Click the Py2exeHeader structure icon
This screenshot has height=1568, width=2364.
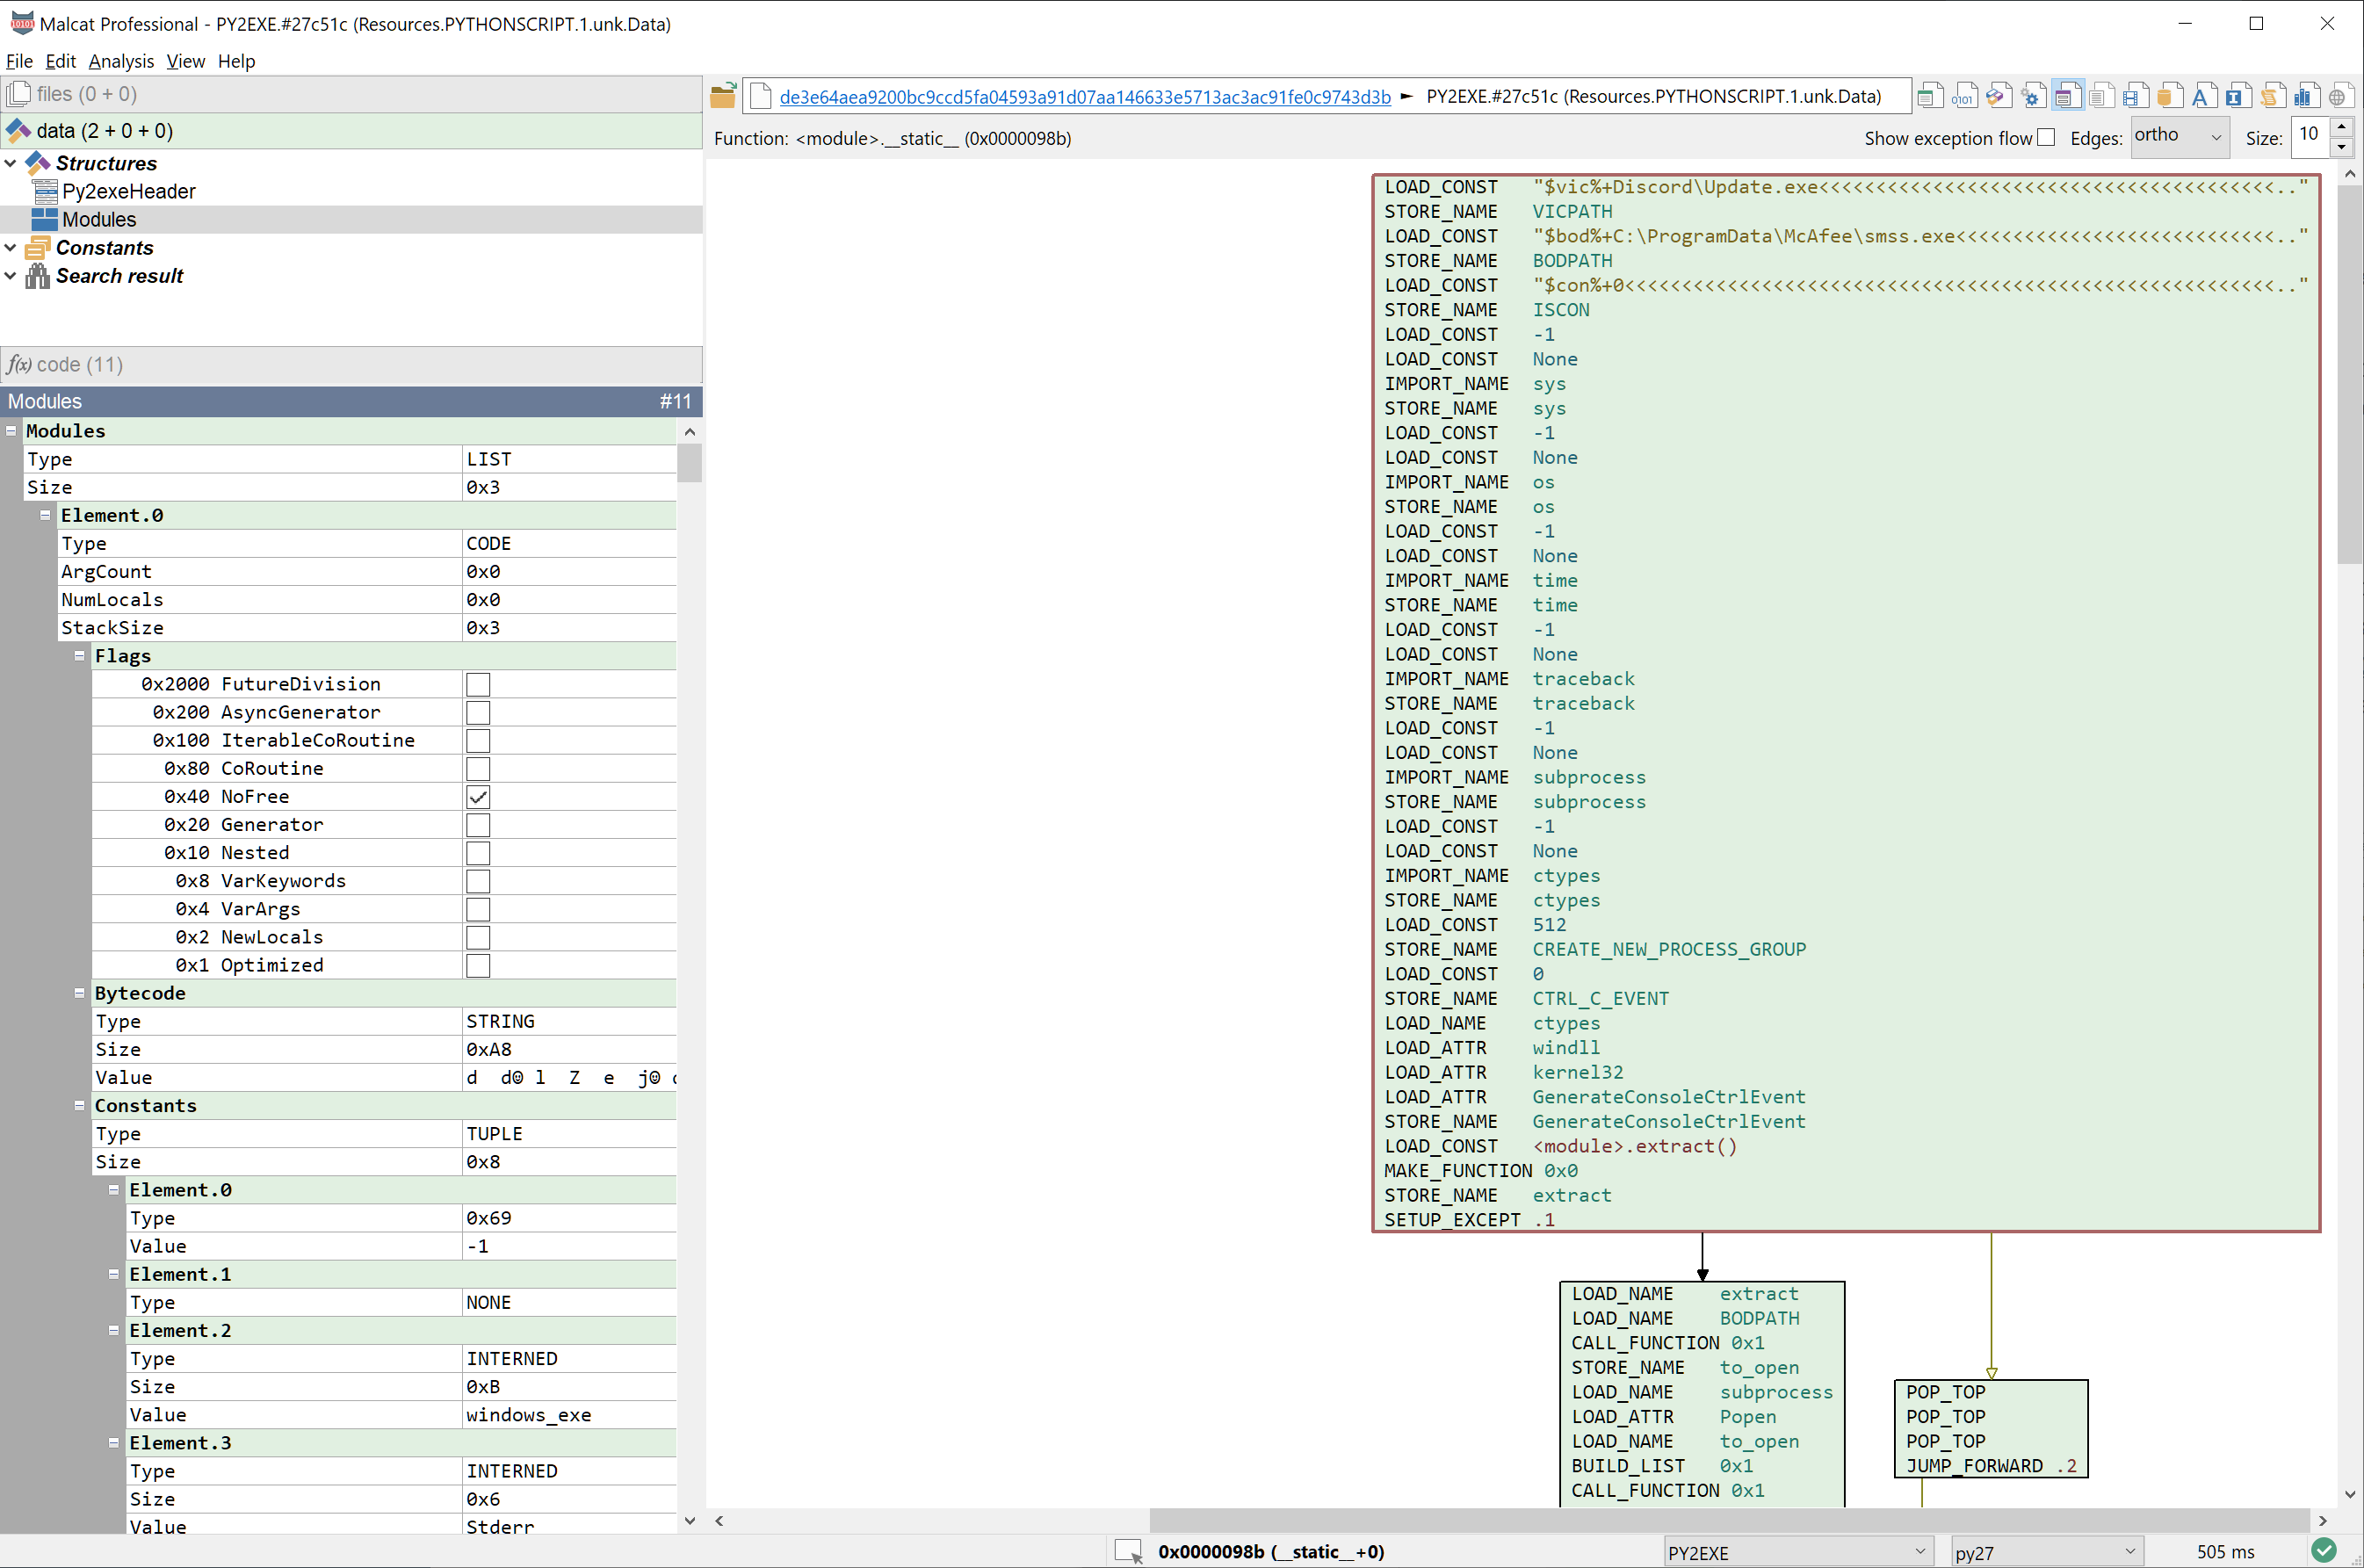45,191
